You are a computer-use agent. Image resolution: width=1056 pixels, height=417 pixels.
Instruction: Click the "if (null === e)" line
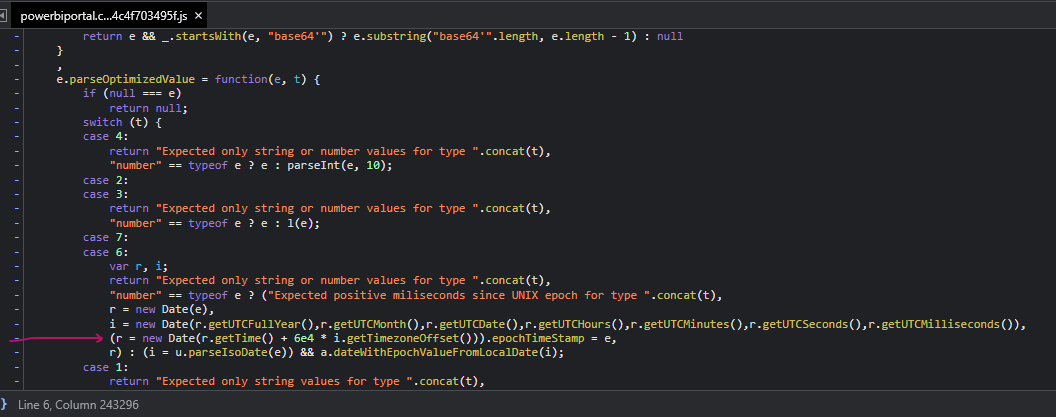click(x=132, y=94)
